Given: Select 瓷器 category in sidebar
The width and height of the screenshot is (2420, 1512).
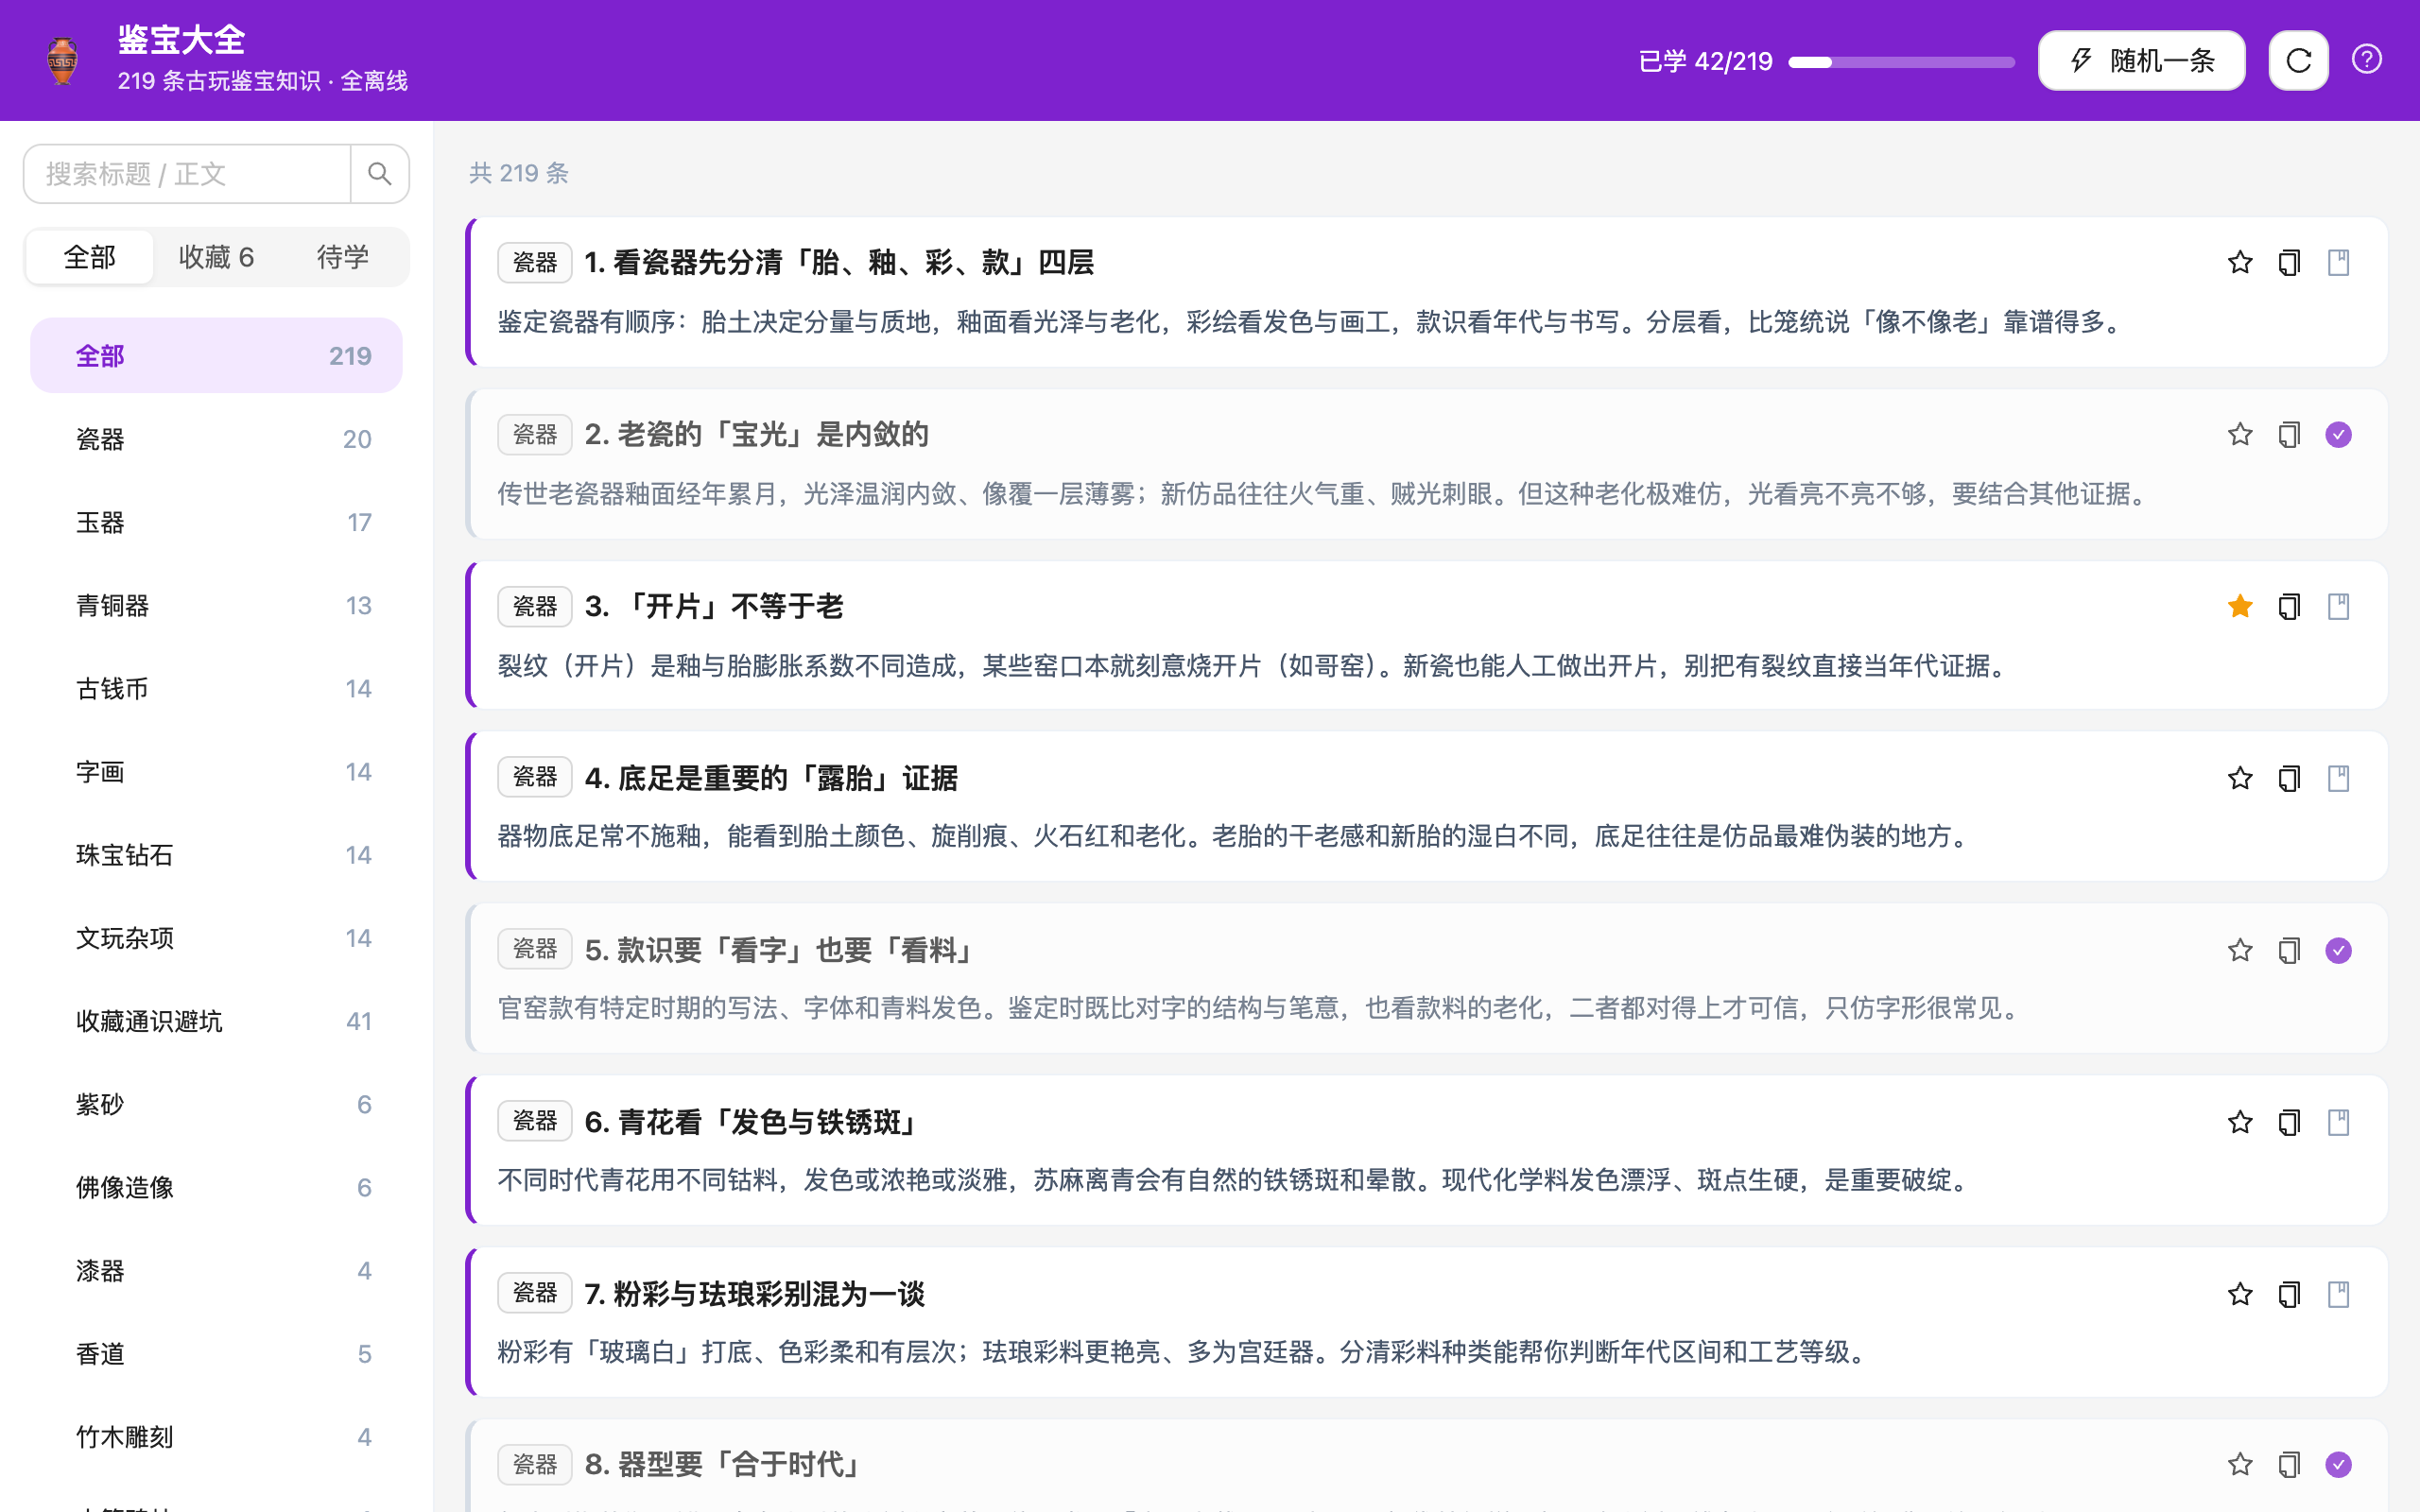Looking at the screenshot, I should [x=216, y=439].
